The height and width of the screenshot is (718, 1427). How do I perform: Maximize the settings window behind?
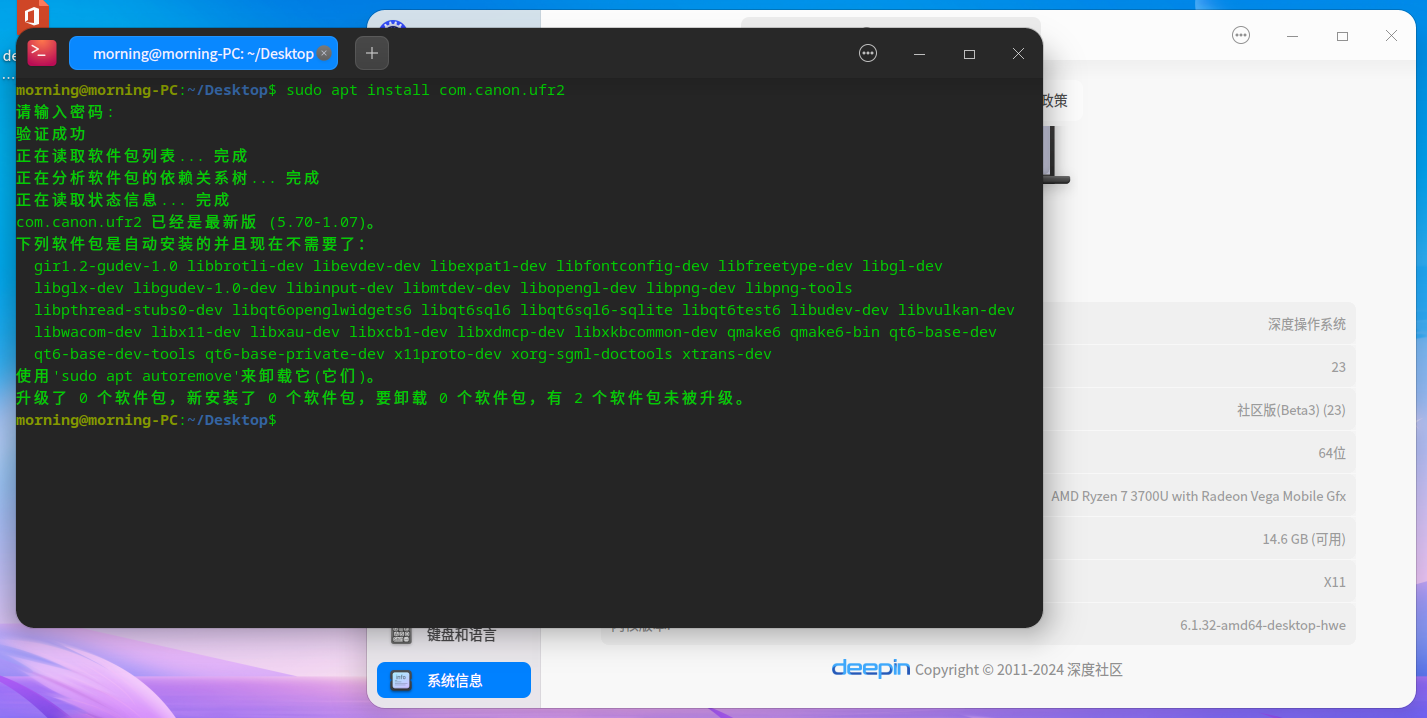coord(1342,35)
